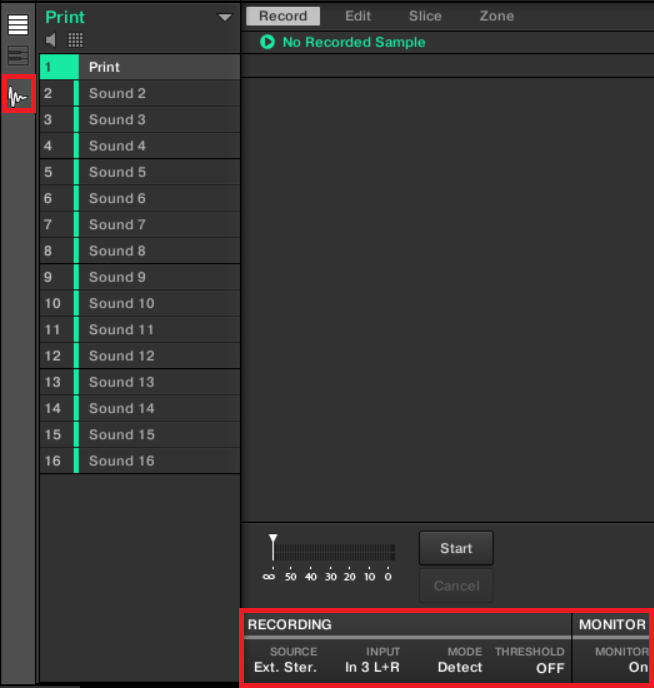Mute the Print group speaker icon
This screenshot has height=688, width=654.
click(50, 40)
